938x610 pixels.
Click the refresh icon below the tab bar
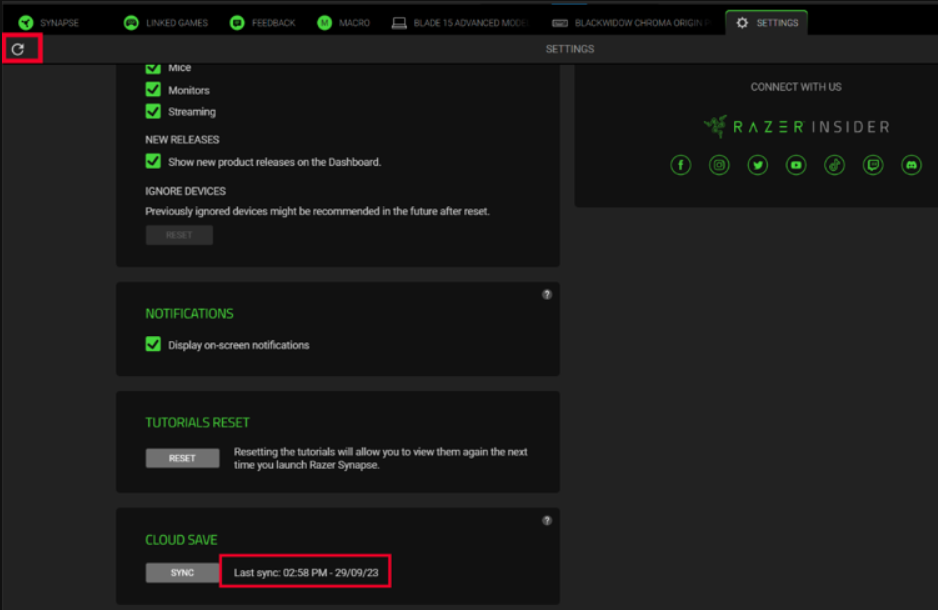(20, 47)
